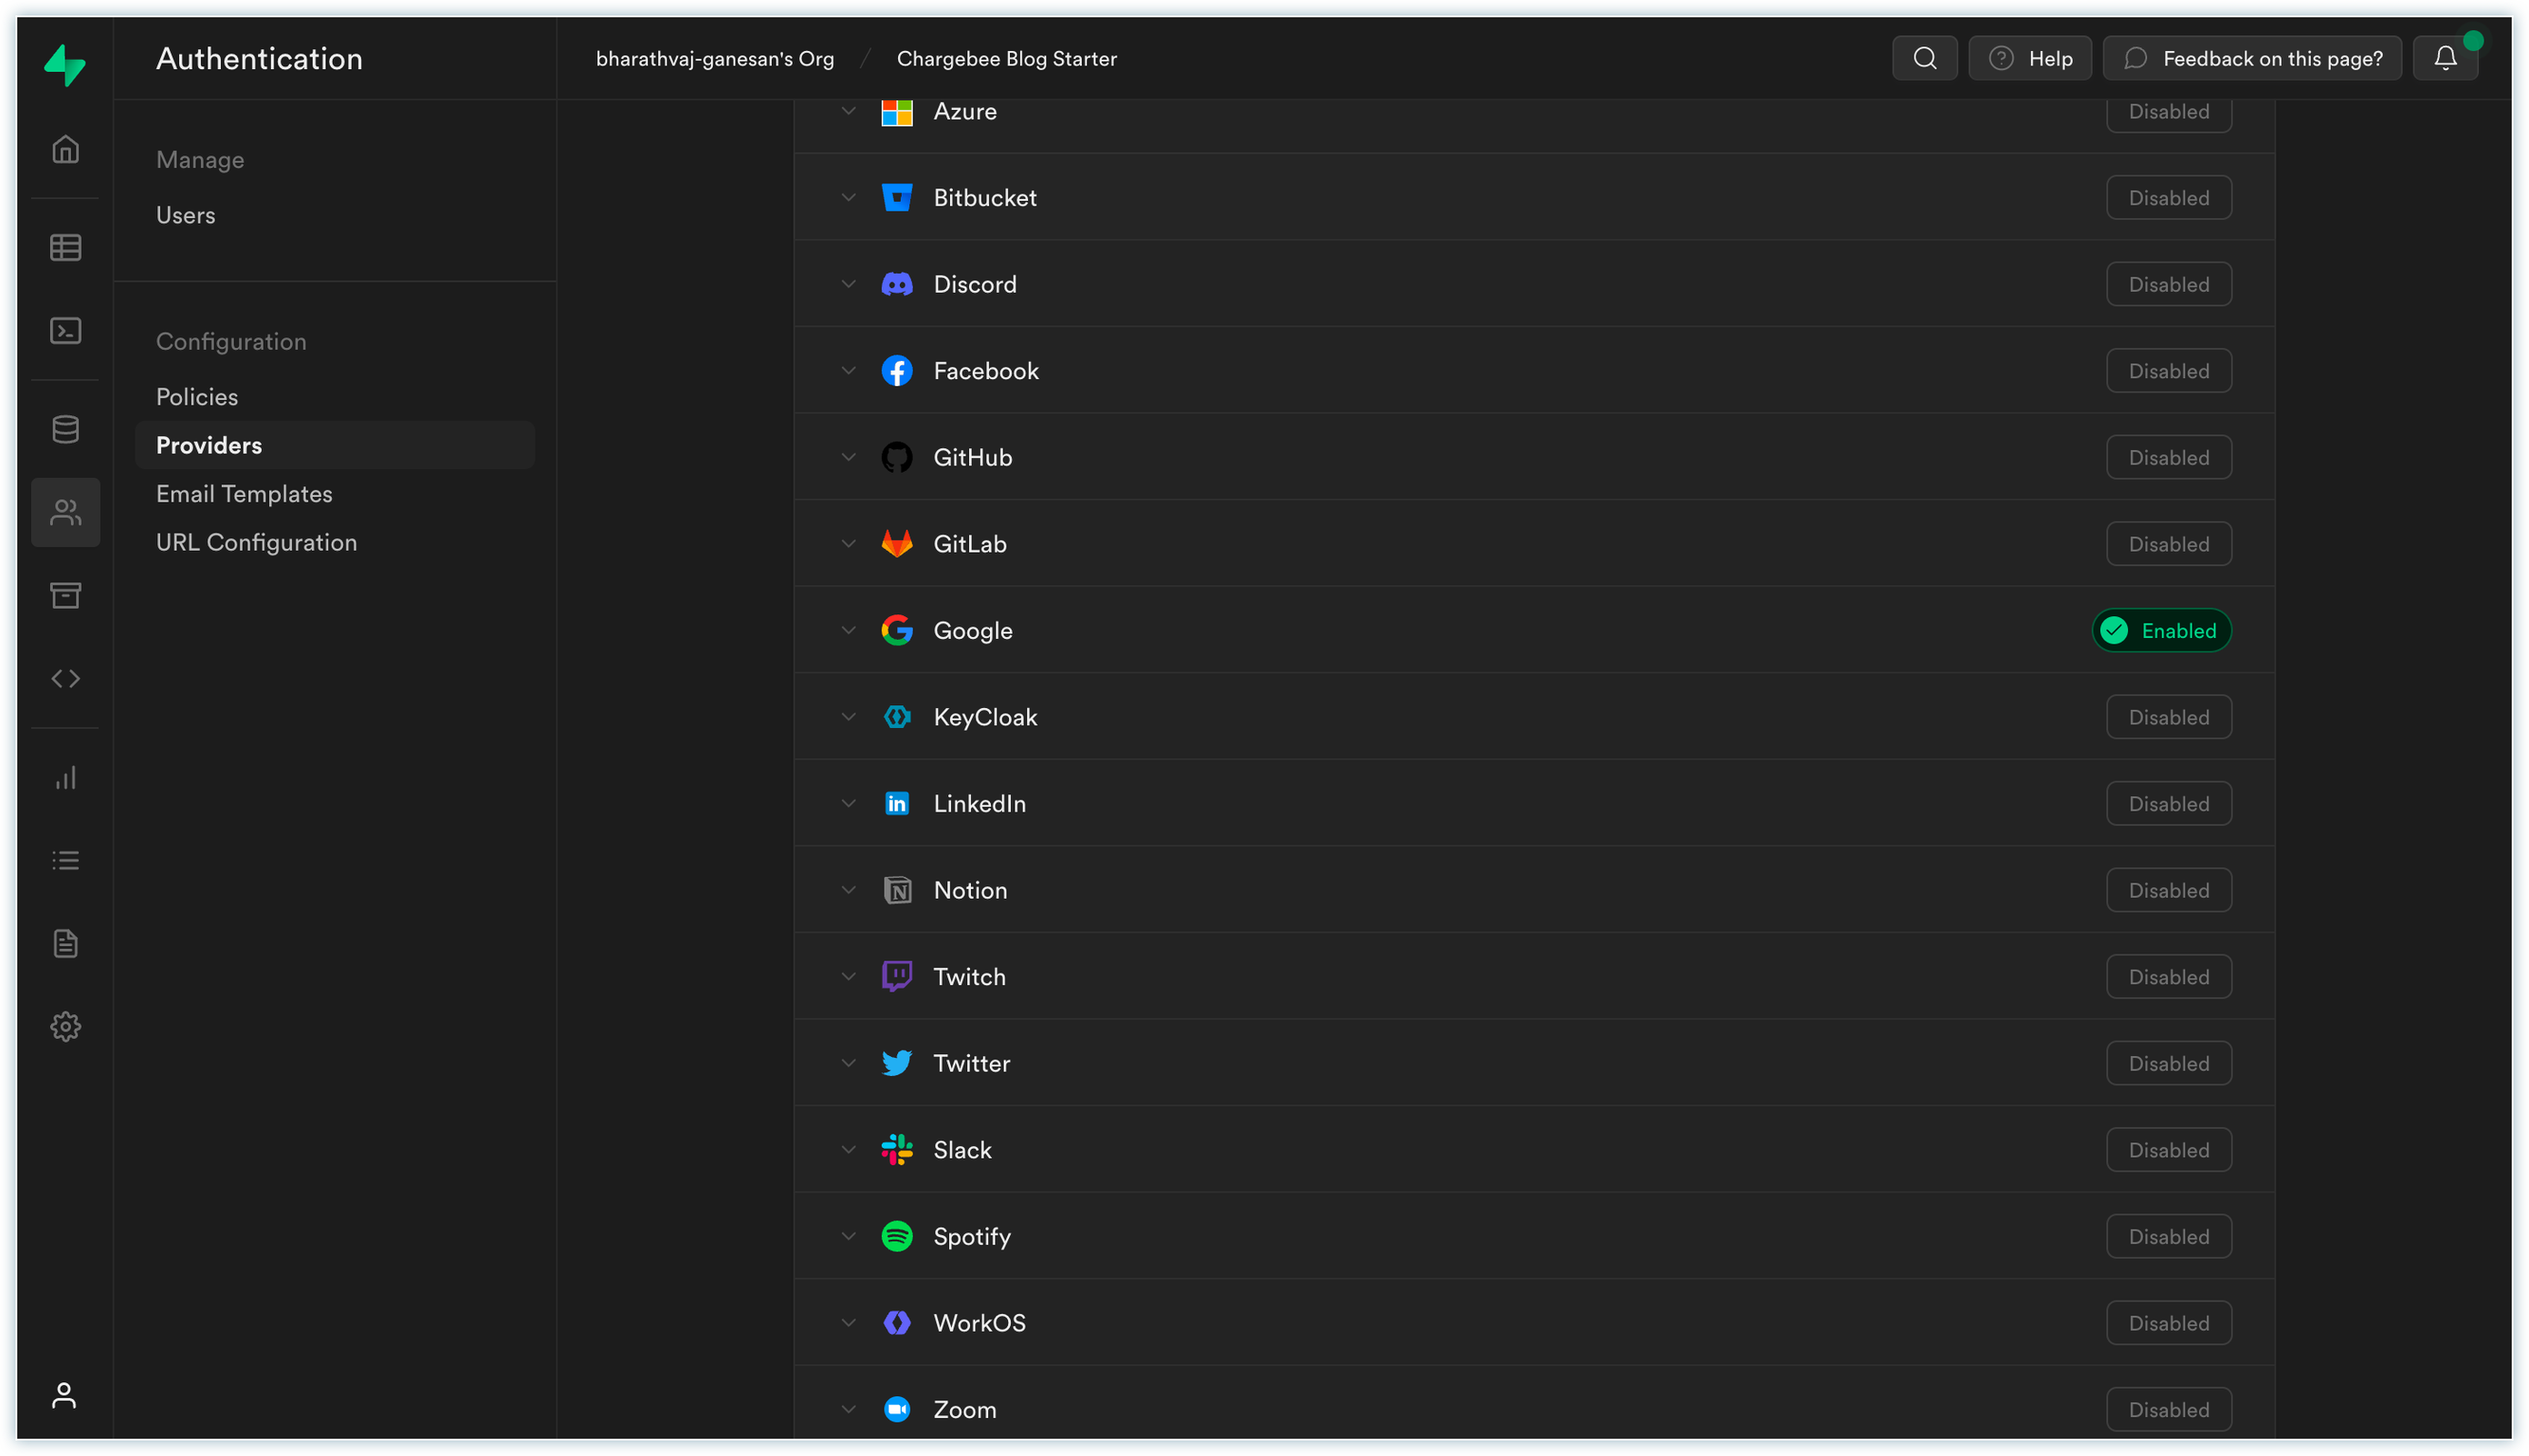Image resolution: width=2529 pixels, height=1456 pixels.
Task: Open the API Docs document icon
Action: tap(65, 943)
